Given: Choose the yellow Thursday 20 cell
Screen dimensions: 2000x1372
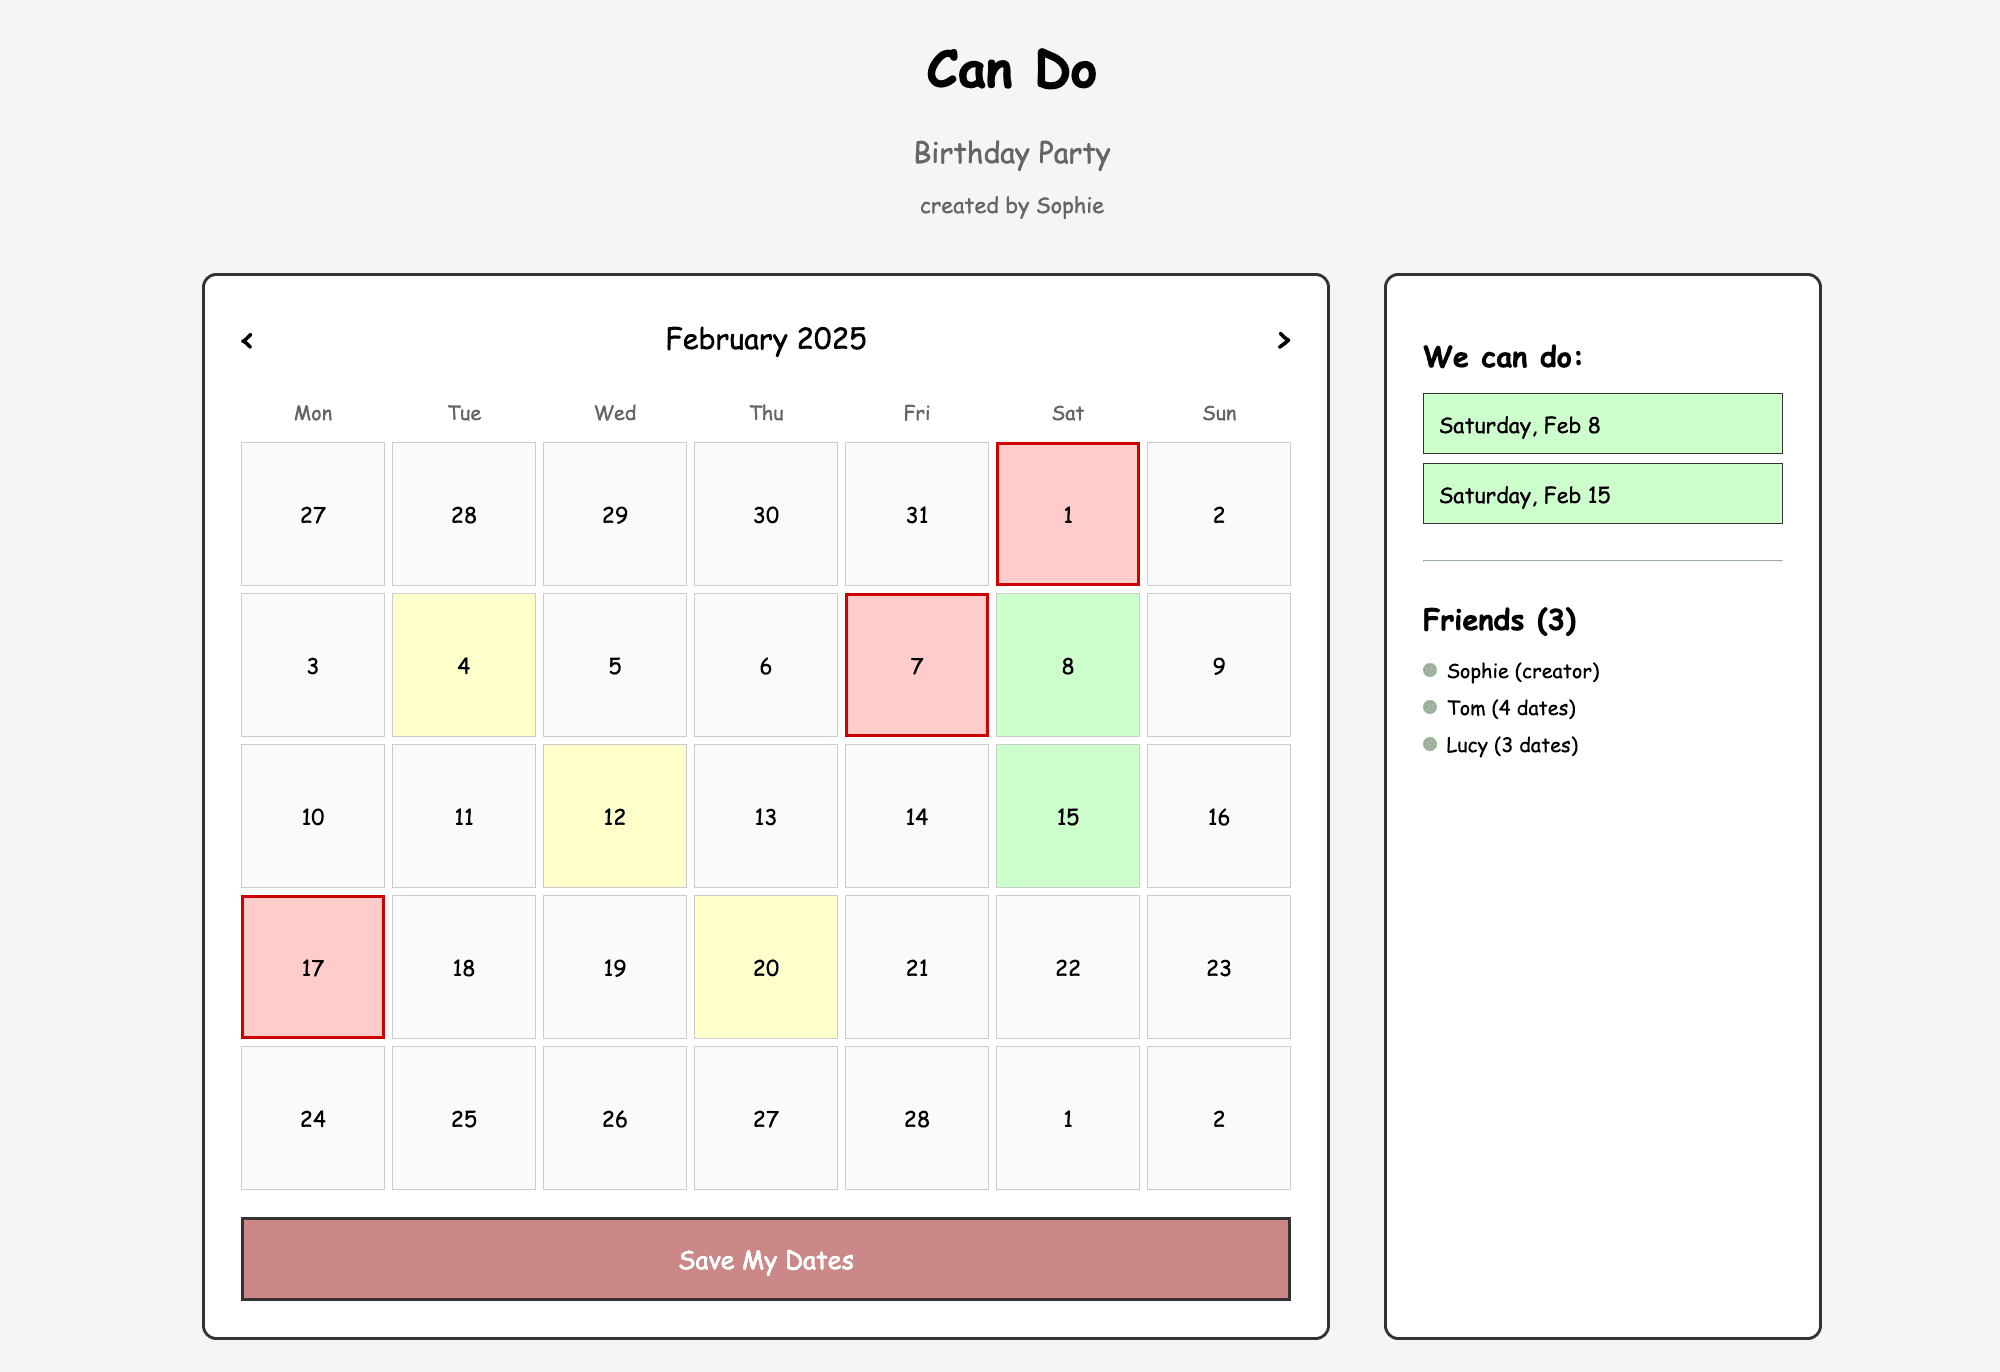Looking at the screenshot, I should (765, 967).
